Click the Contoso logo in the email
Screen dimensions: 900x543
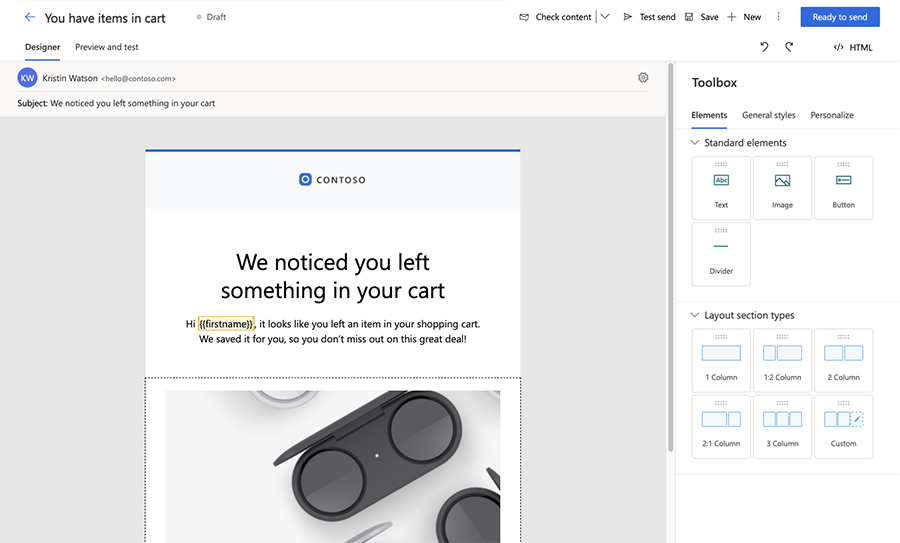pos(332,180)
